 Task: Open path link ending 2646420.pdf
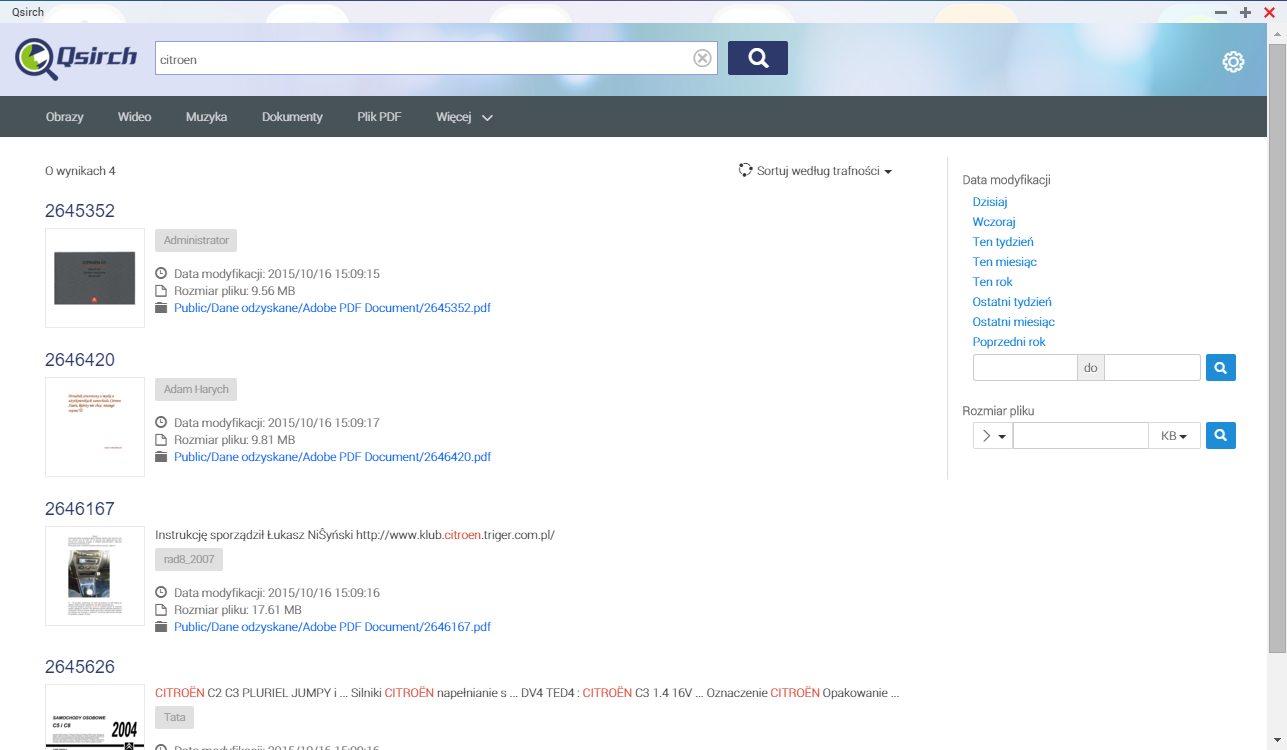(x=332, y=457)
